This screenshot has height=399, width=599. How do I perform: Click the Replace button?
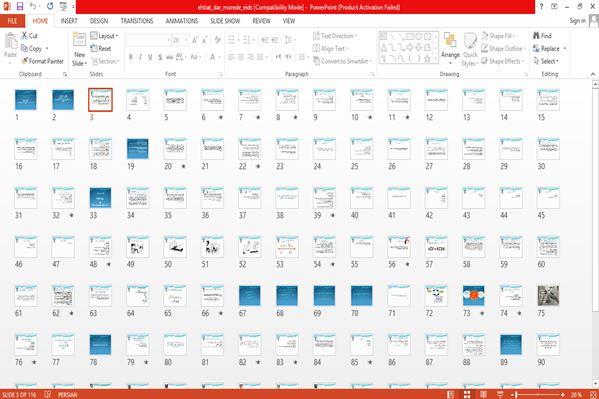pos(546,49)
